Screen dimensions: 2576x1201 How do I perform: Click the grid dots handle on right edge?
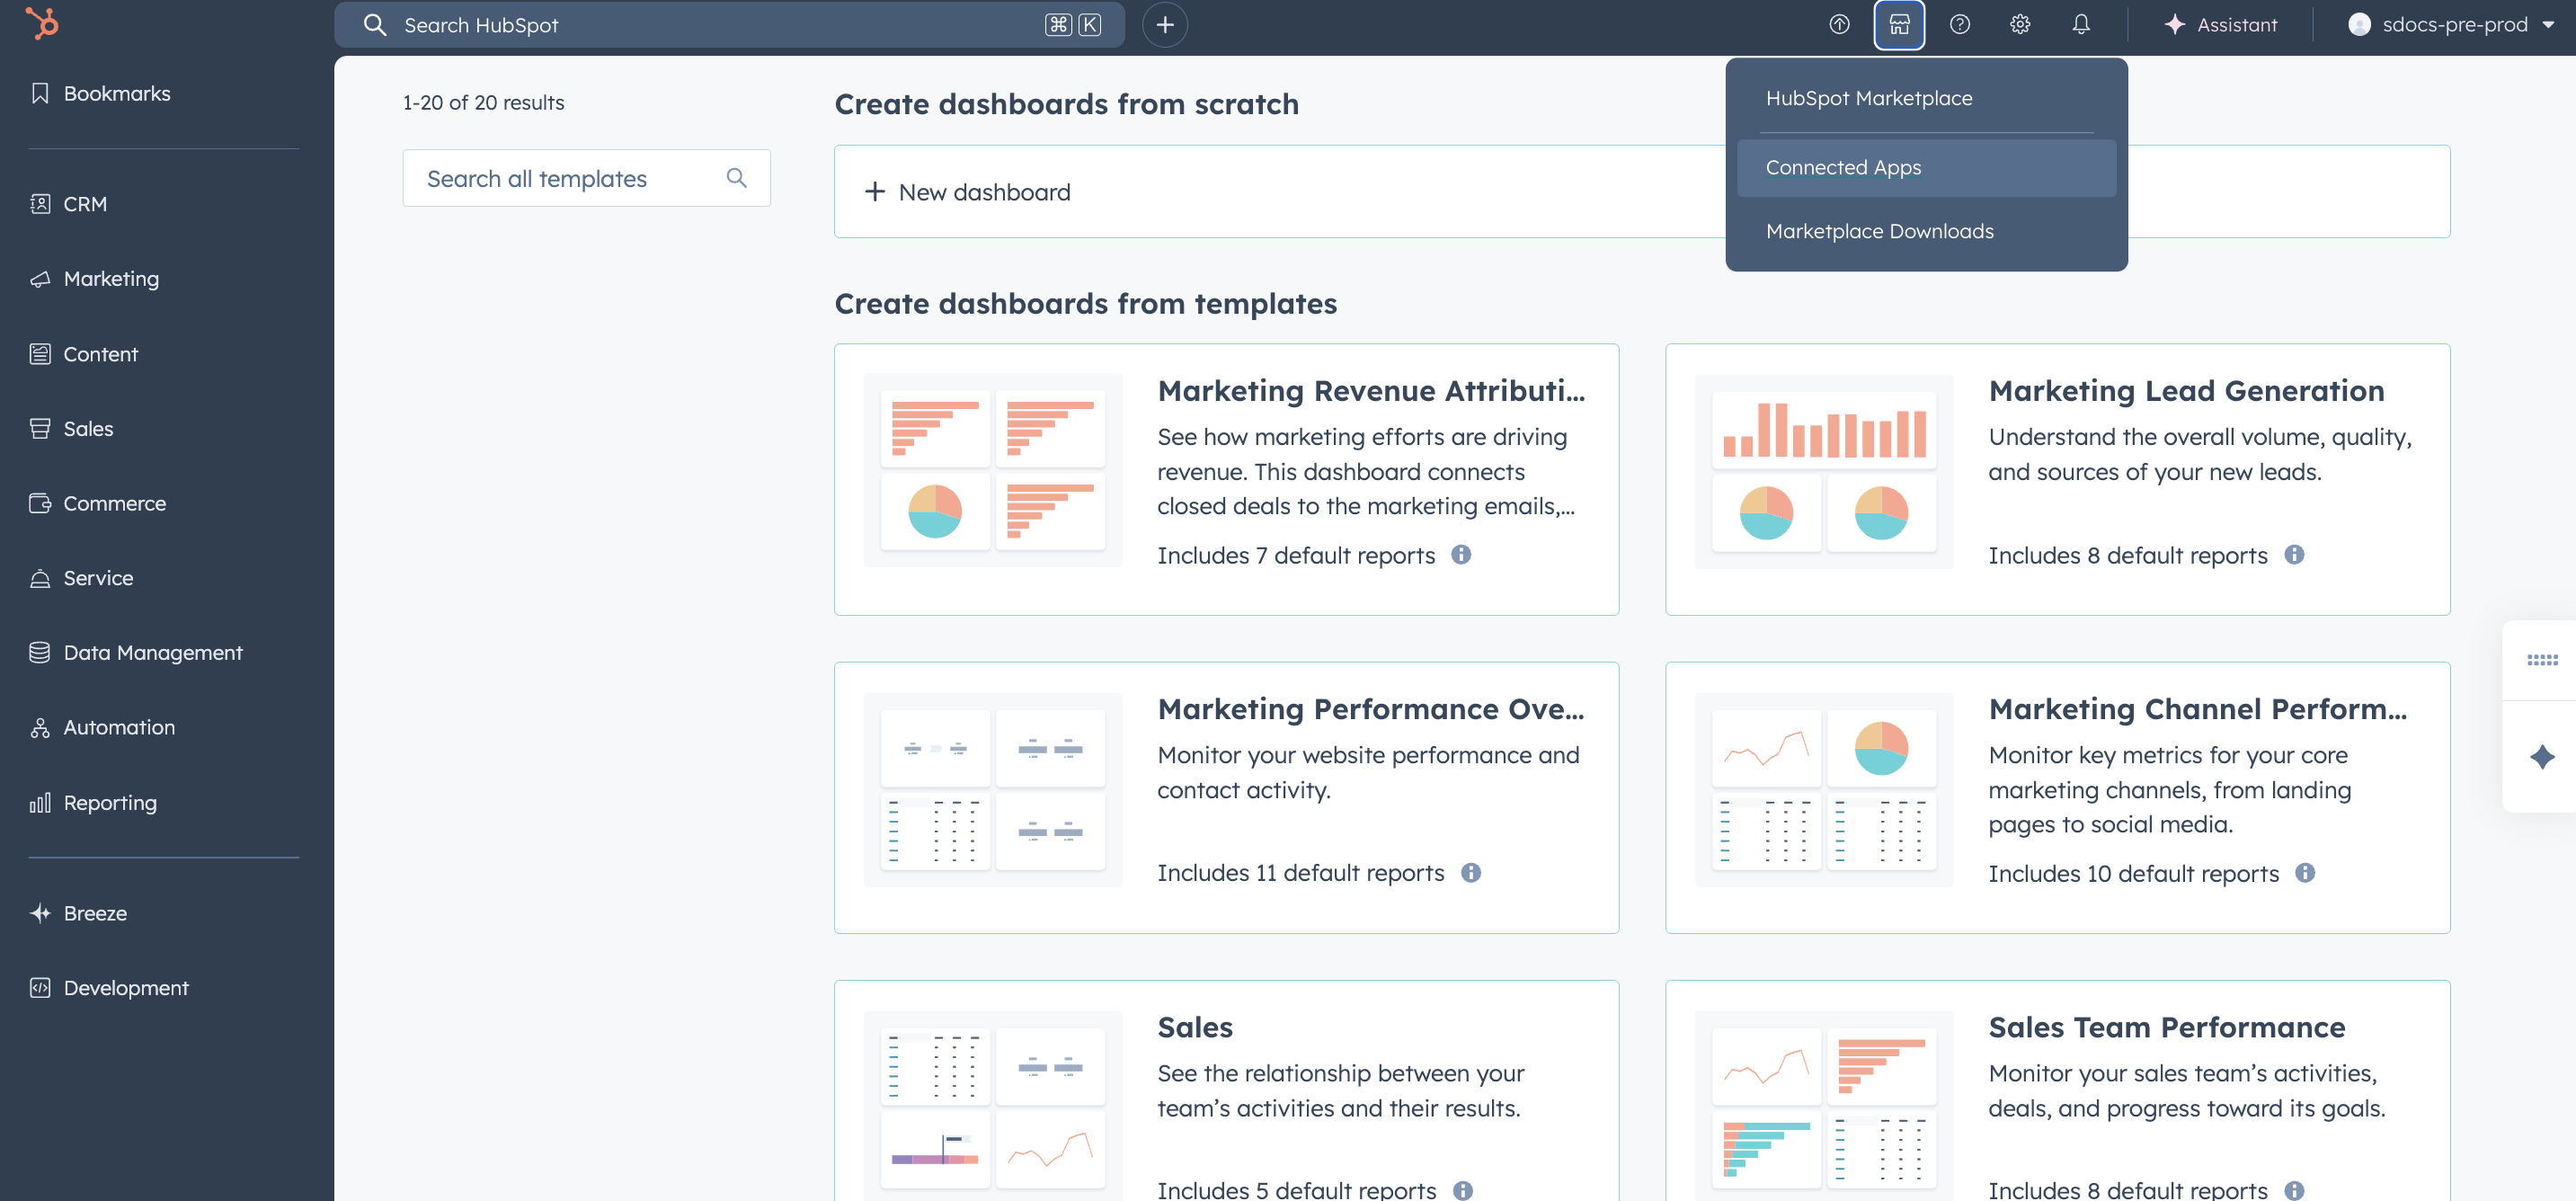(2541, 660)
